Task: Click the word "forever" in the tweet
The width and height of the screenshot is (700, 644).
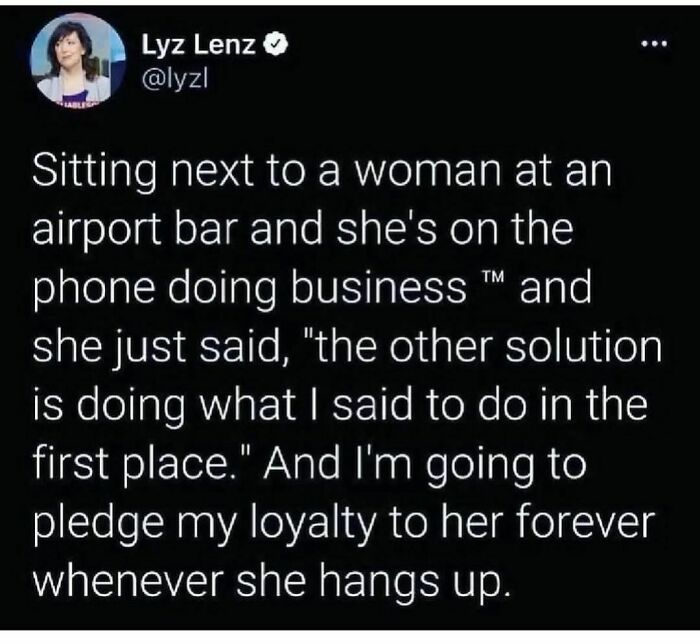Action: [585, 522]
